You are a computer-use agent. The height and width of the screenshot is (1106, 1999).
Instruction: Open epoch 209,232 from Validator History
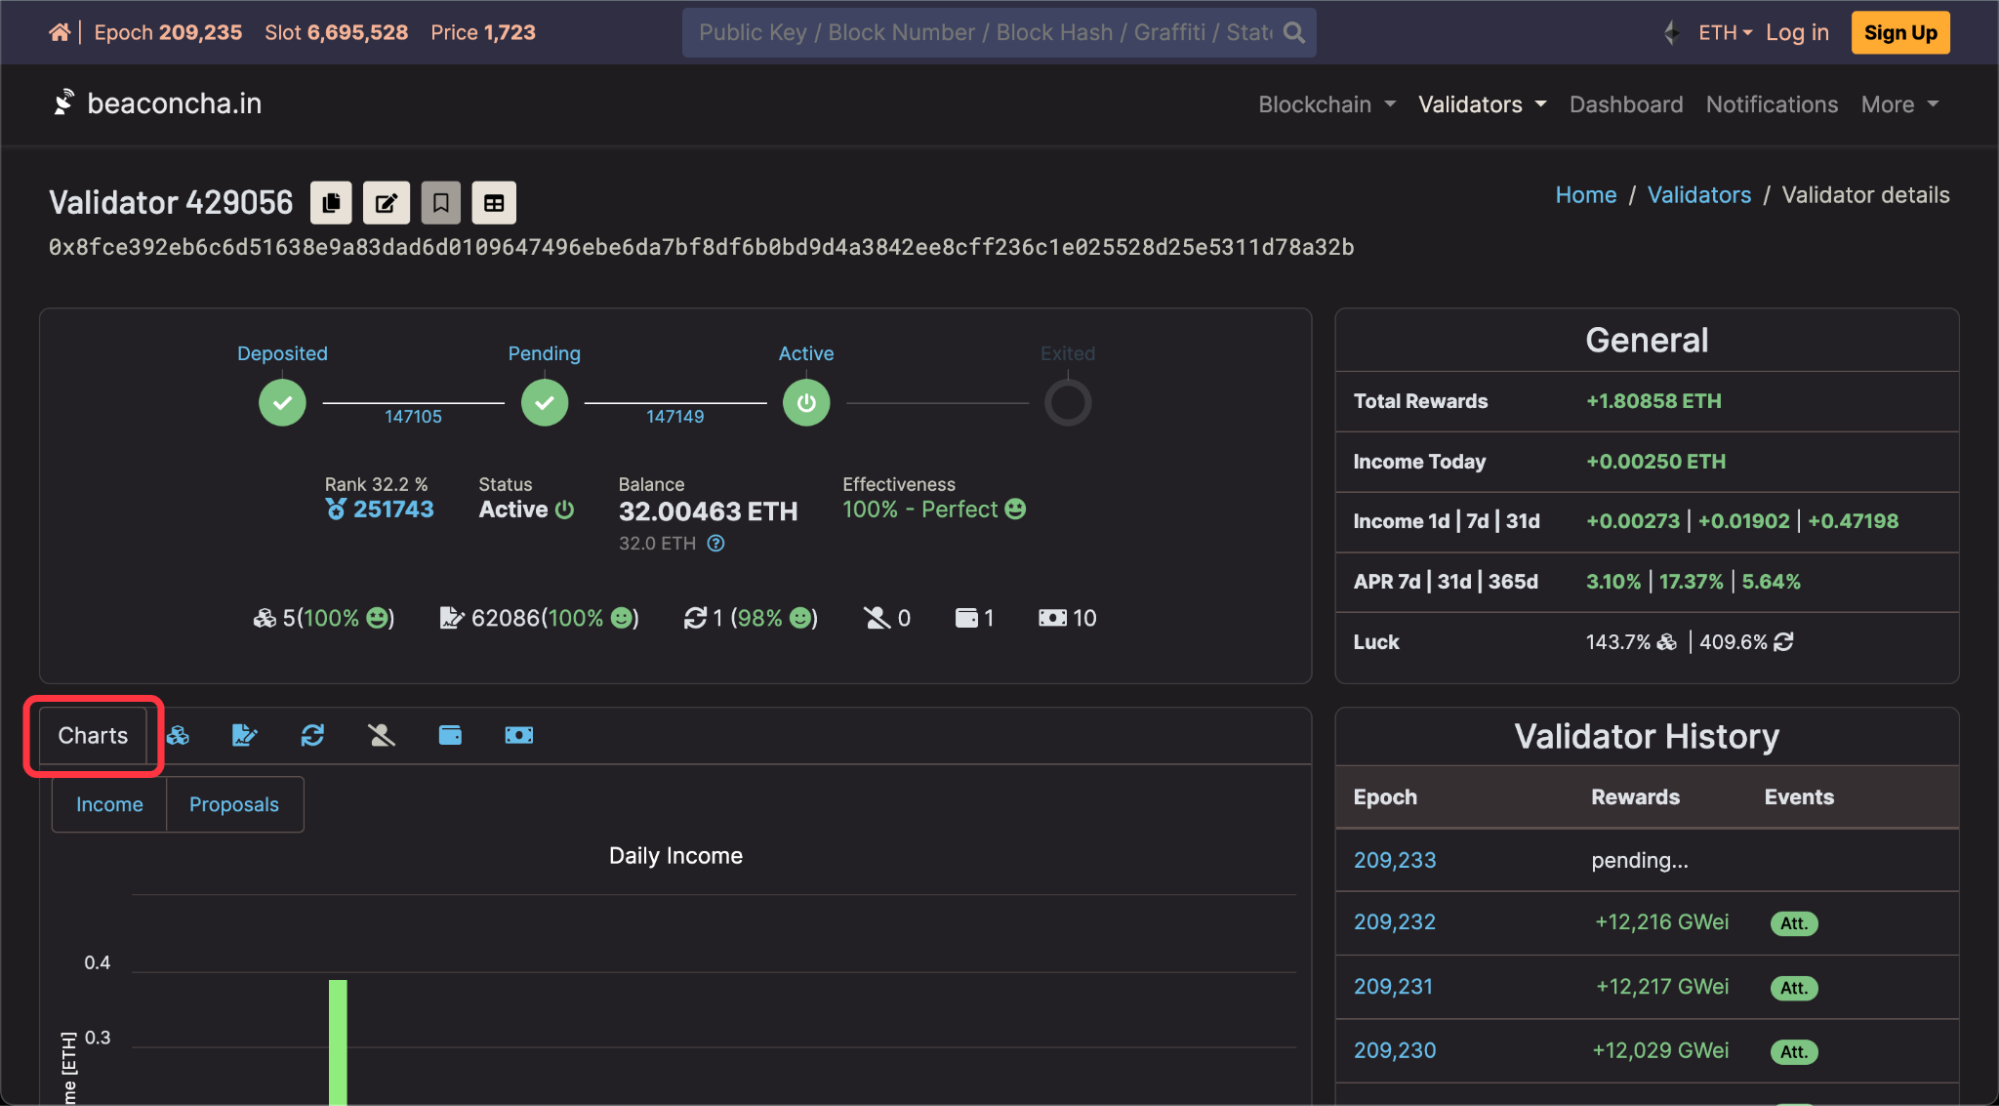(1394, 922)
